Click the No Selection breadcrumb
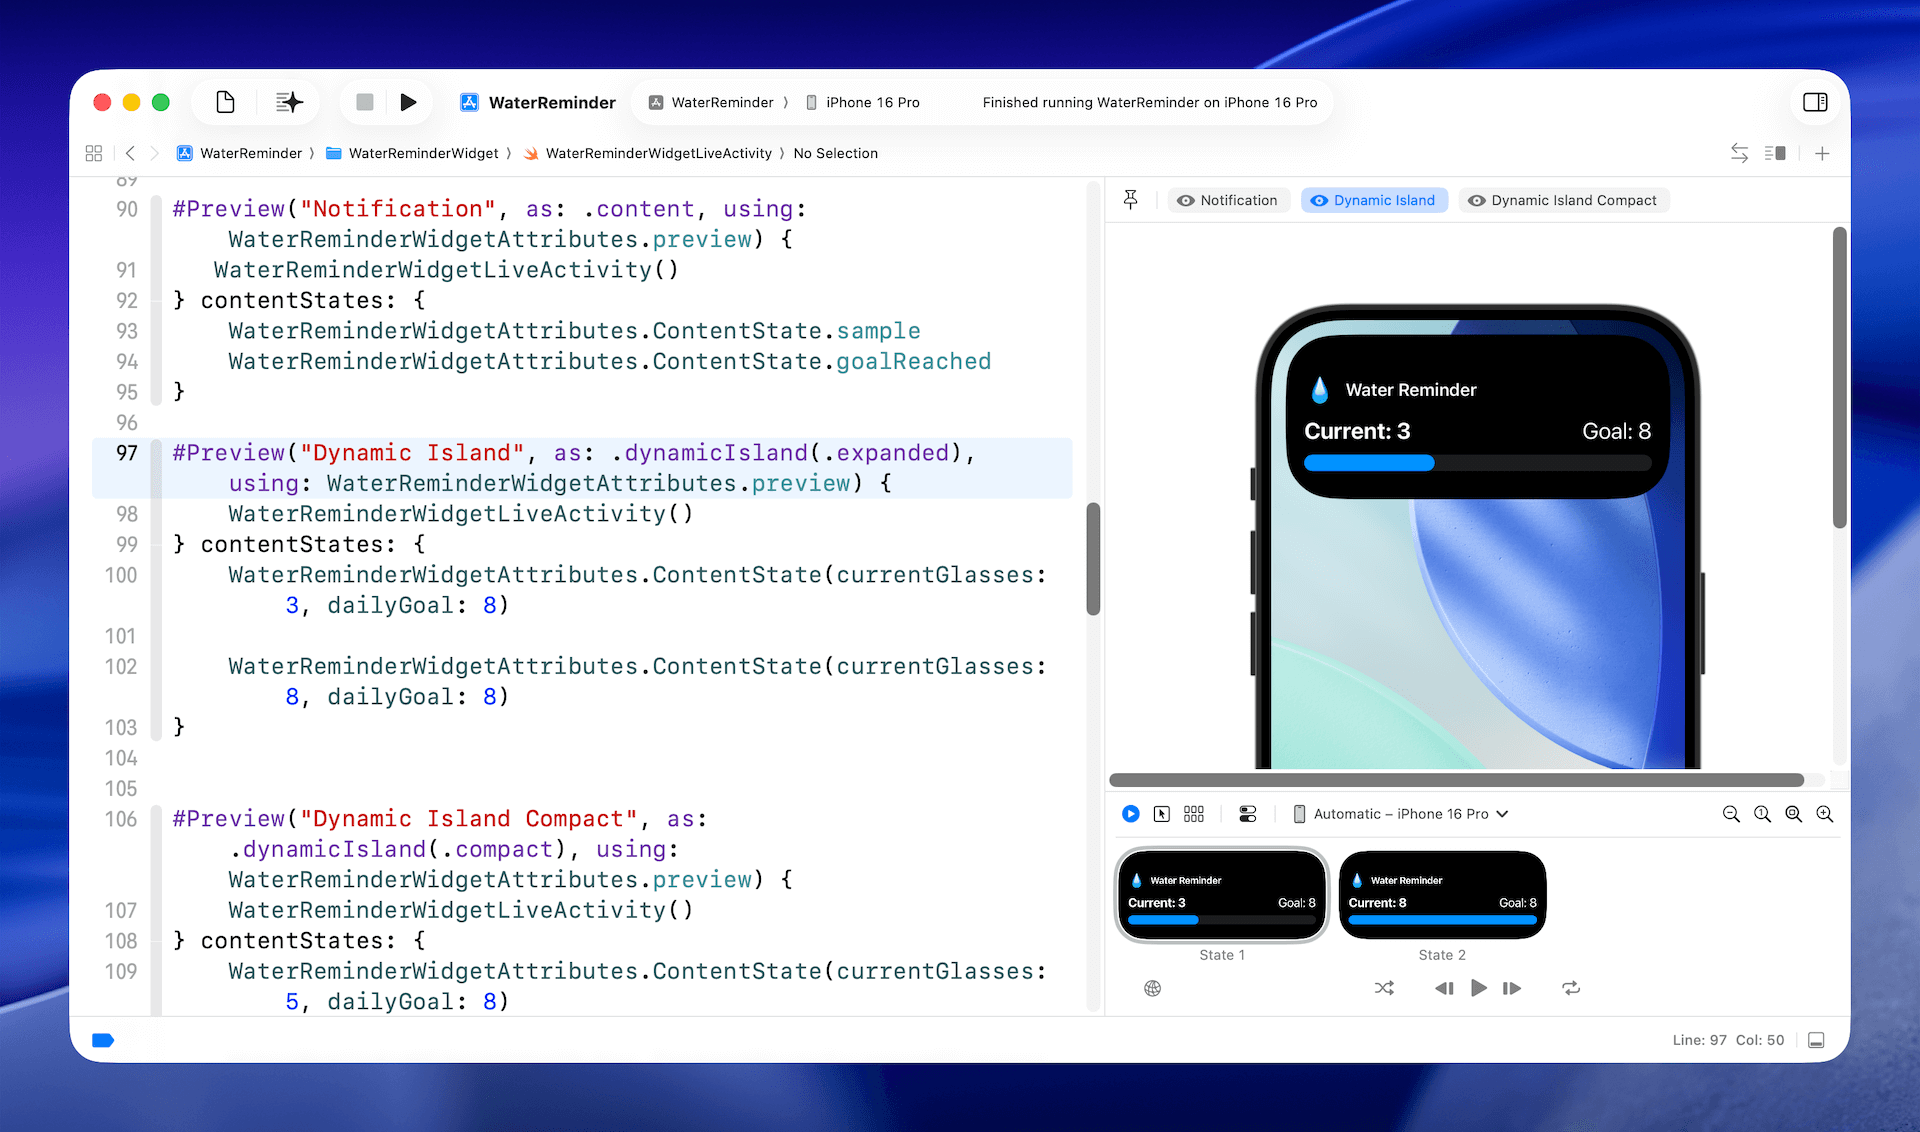 [x=835, y=153]
